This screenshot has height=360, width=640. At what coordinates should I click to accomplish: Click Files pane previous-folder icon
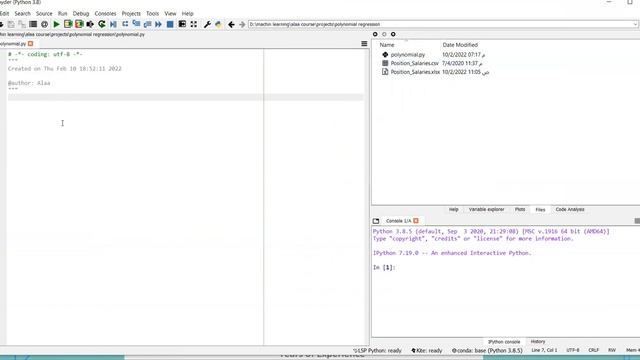coord(375,34)
